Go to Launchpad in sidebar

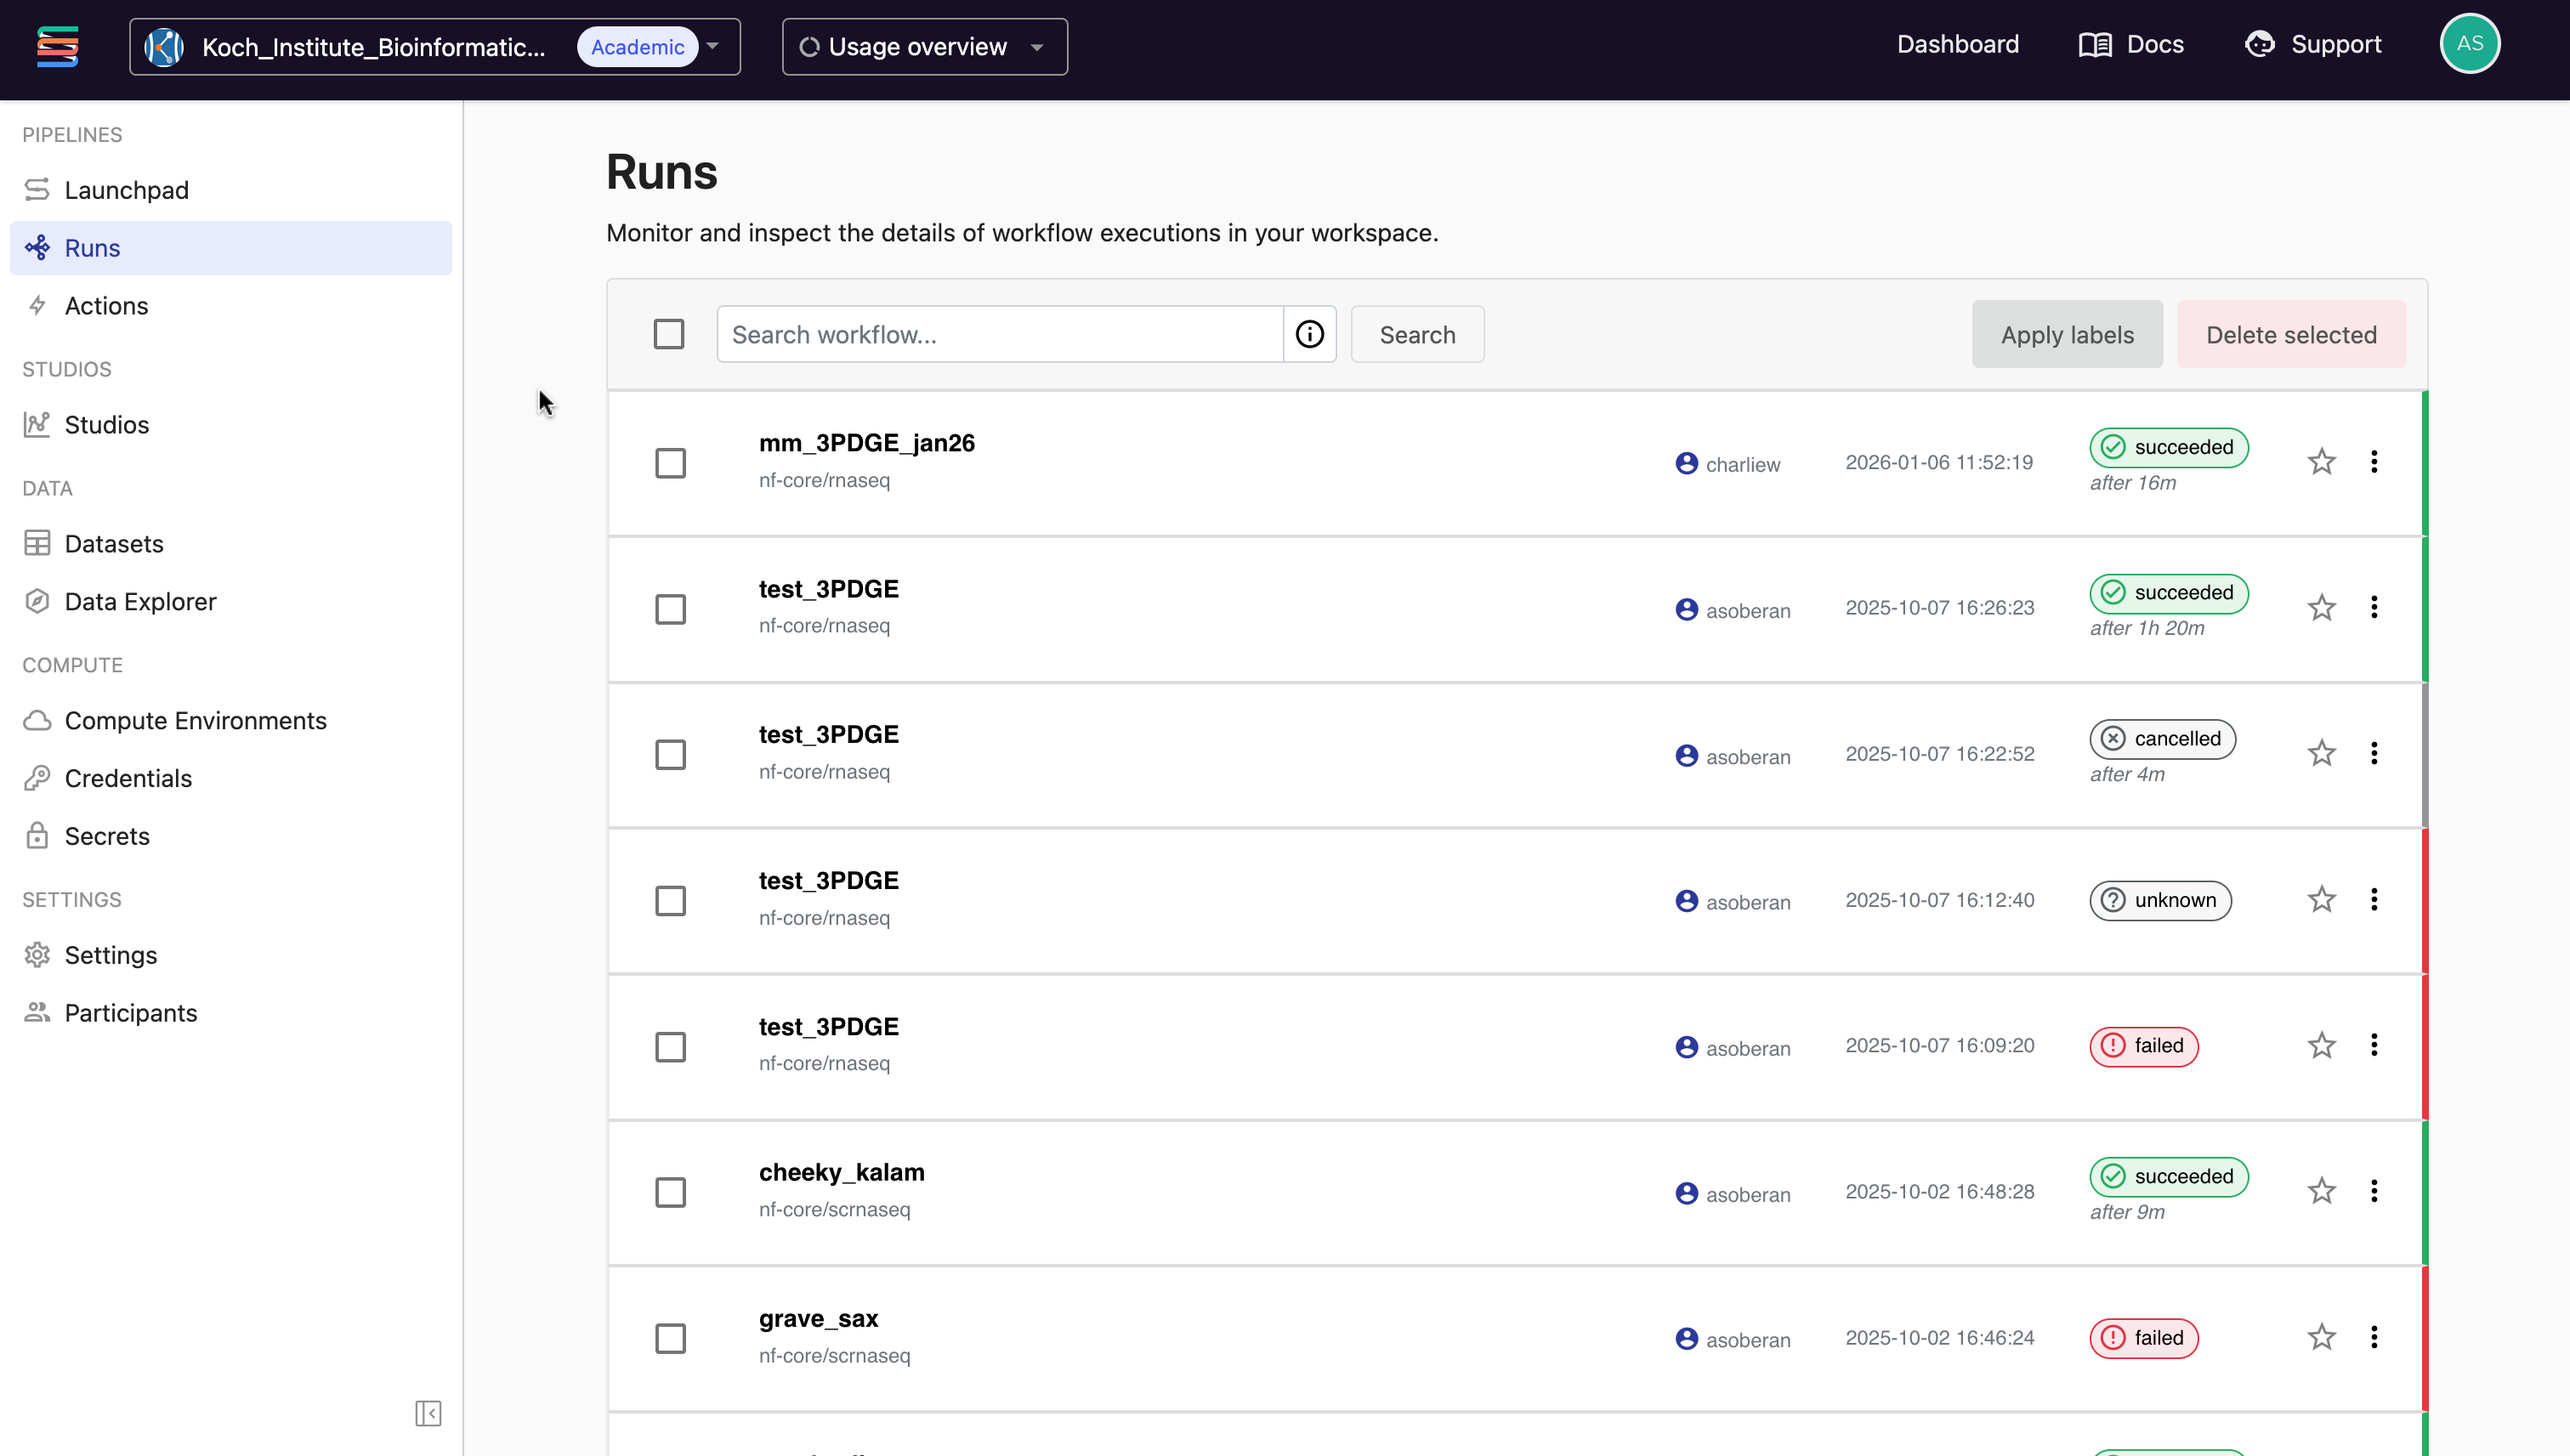point(127,190)
